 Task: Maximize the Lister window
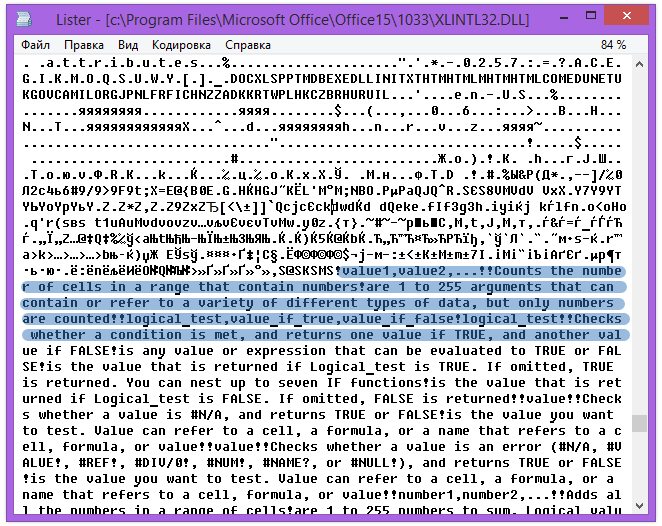[x=591, y=17]
